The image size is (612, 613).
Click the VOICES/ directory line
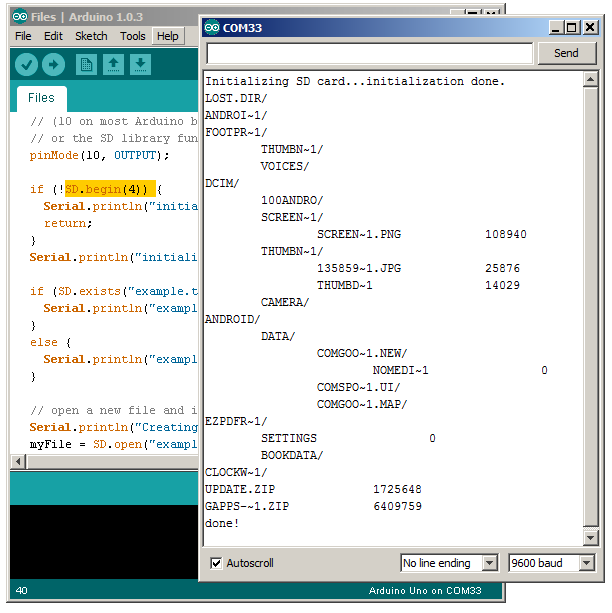(285, 166)
